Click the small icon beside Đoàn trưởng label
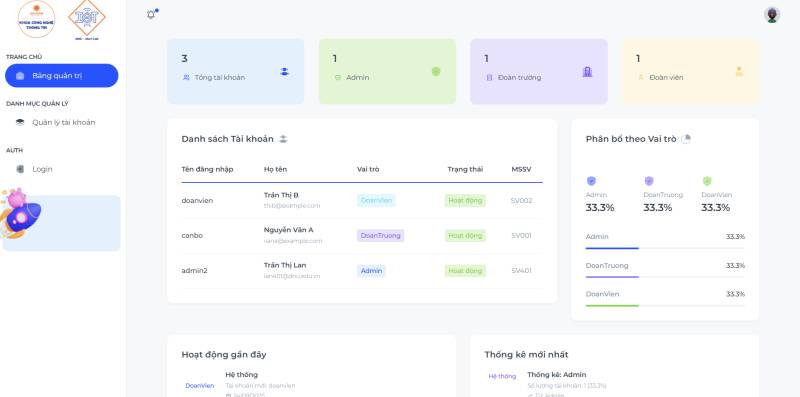The height and width of the screenshot is (397, 800). point(489,78)
